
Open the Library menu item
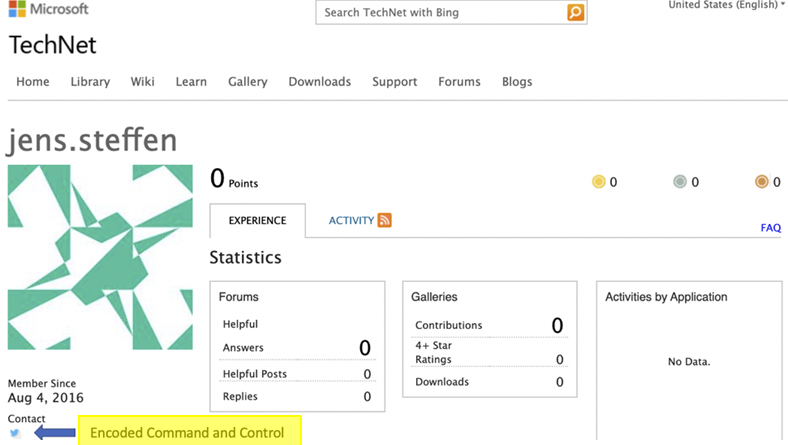(x=90, y=82)
